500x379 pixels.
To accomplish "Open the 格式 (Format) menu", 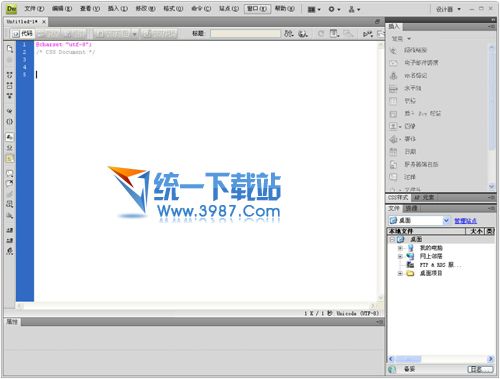I will point(173,9).
